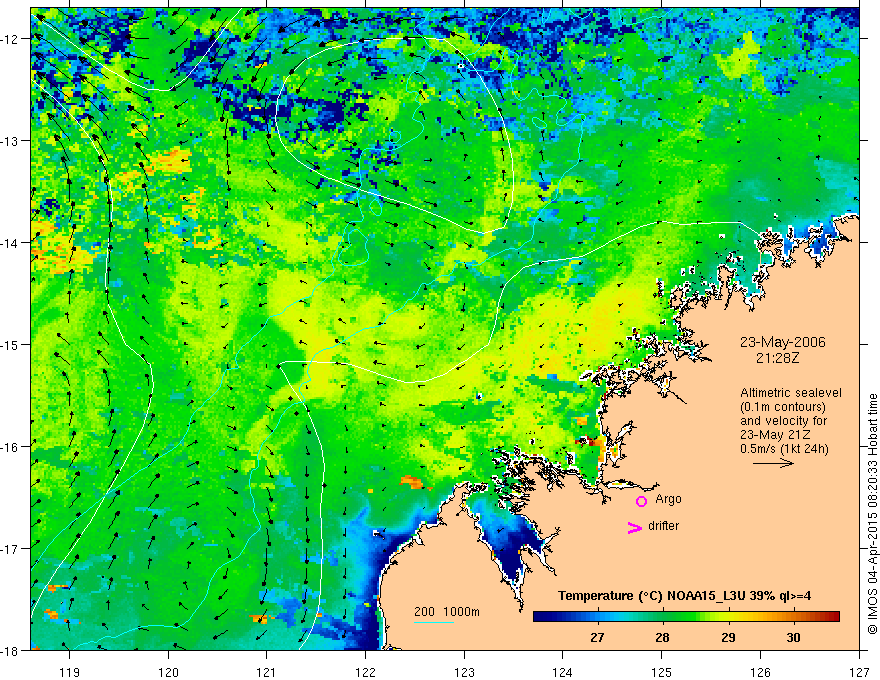Click the latitude axis label '-13'
880x680 pixels.
coord(10,141)
